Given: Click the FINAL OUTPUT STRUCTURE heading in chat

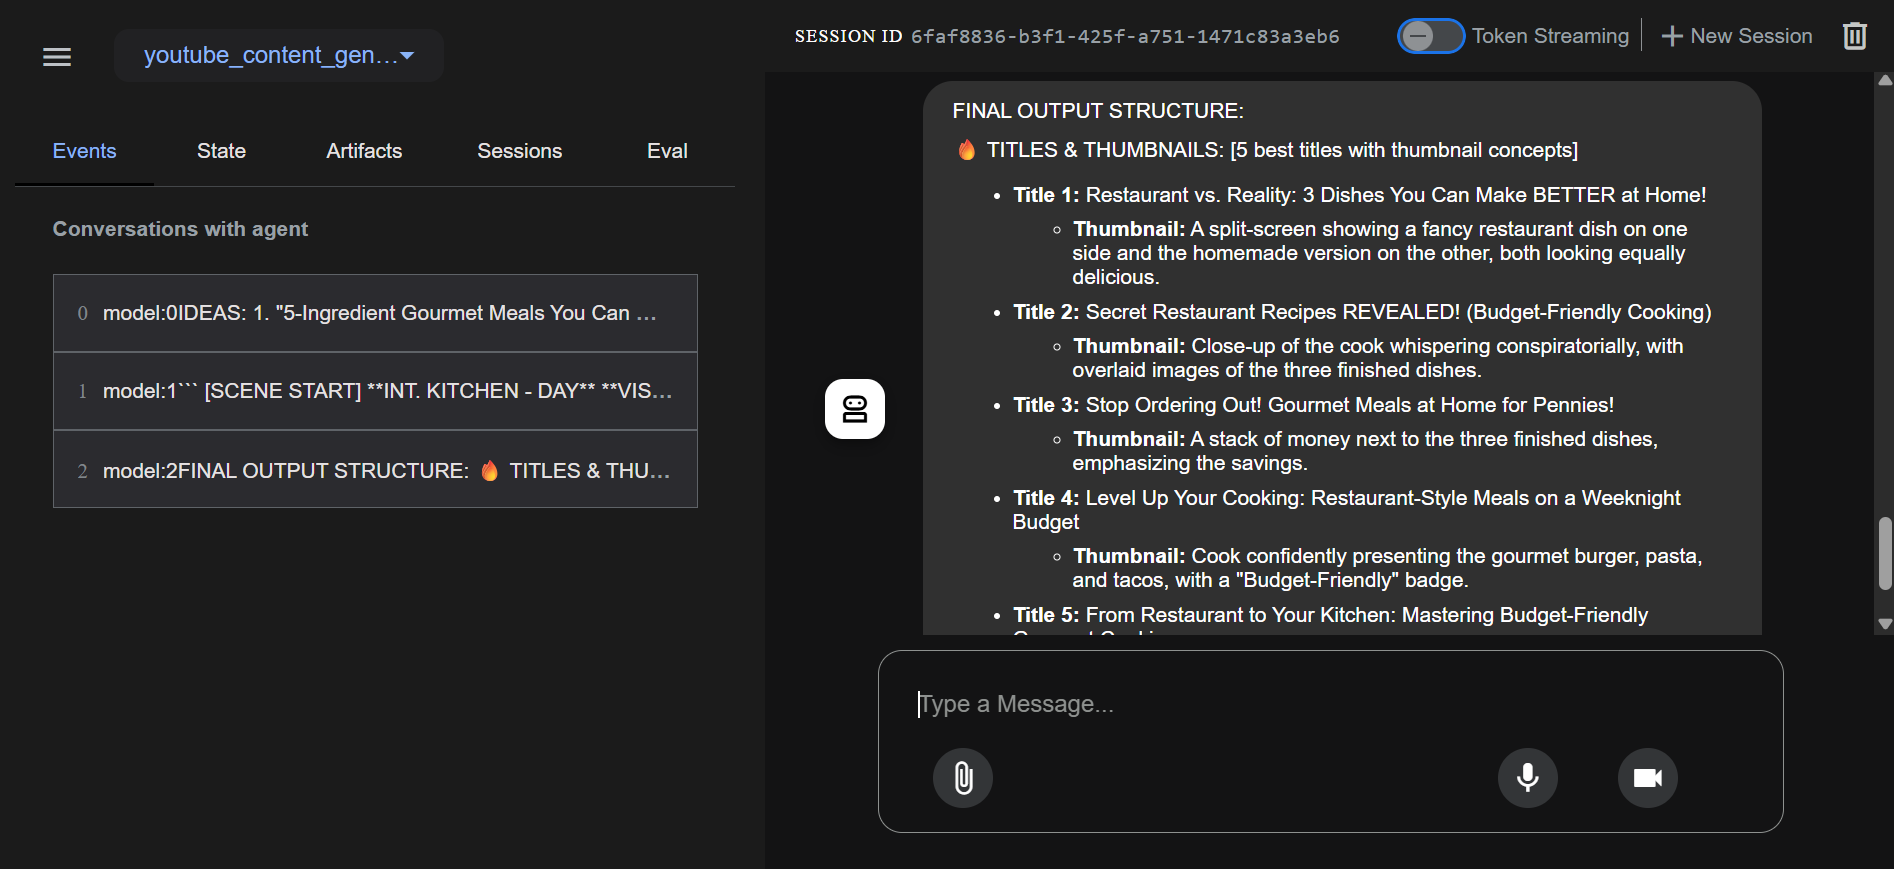Looking at the screenshot, I should [x=1098, y=111].
